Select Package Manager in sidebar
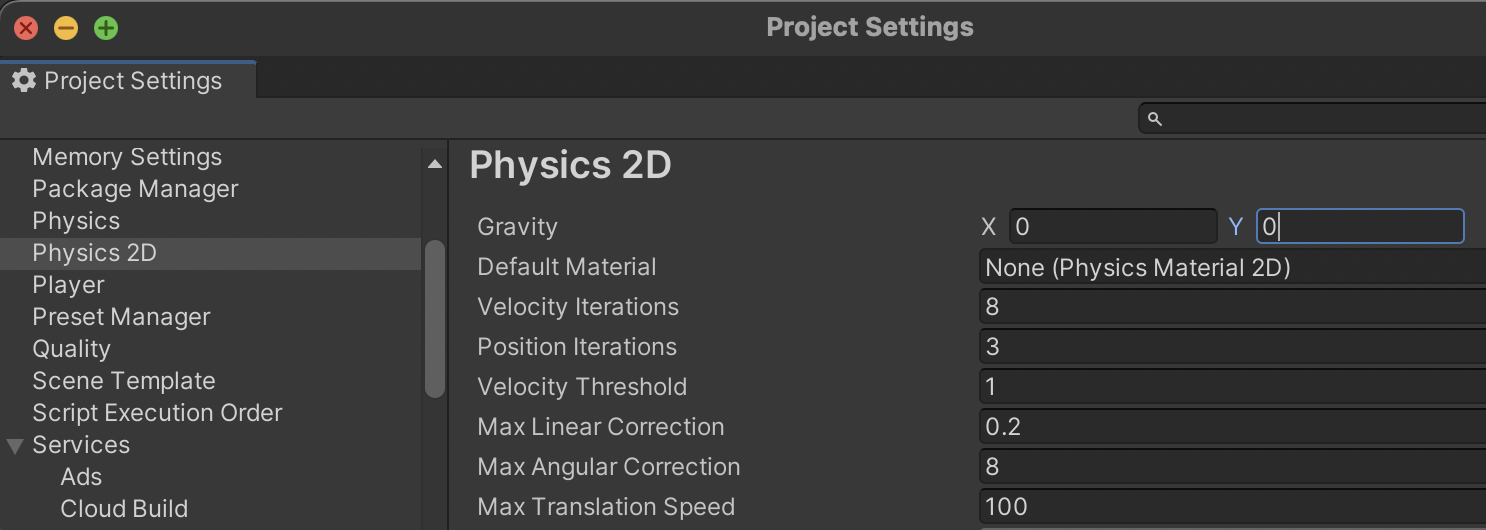The width and height of the screenshot is (1486, 530). [x=135, y=189]
